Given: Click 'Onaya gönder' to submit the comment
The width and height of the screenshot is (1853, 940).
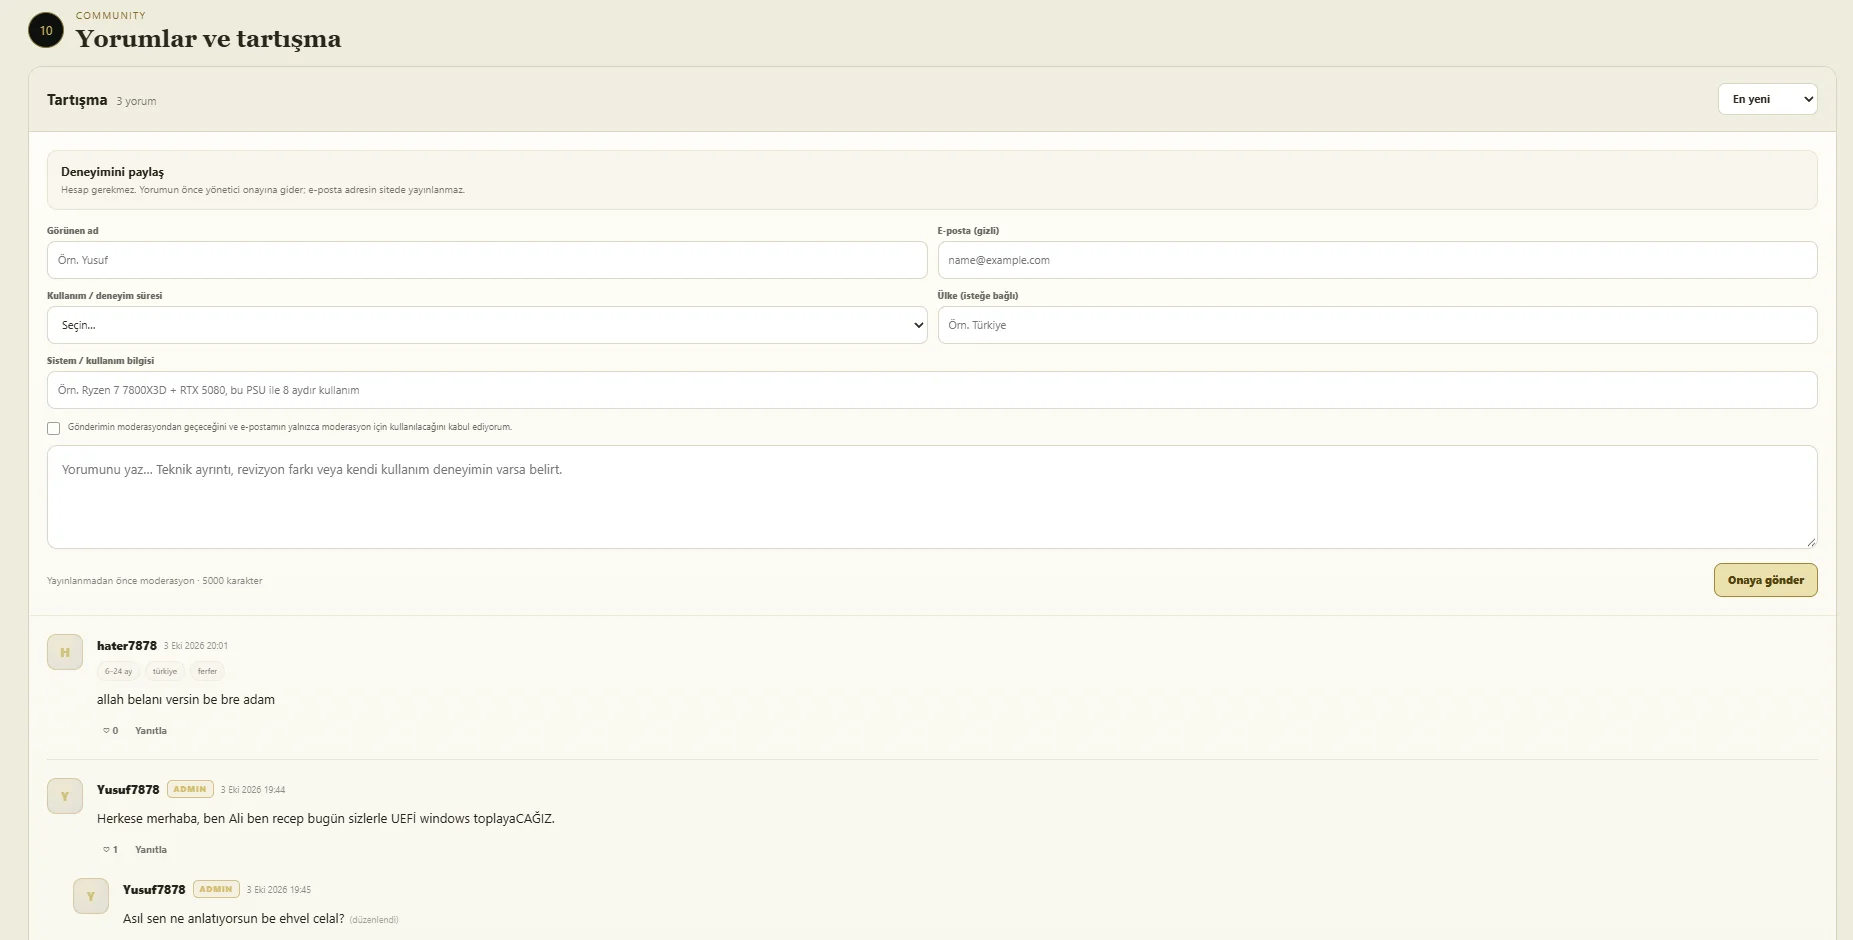Looking at the screenshot, I should (1765, 580).
